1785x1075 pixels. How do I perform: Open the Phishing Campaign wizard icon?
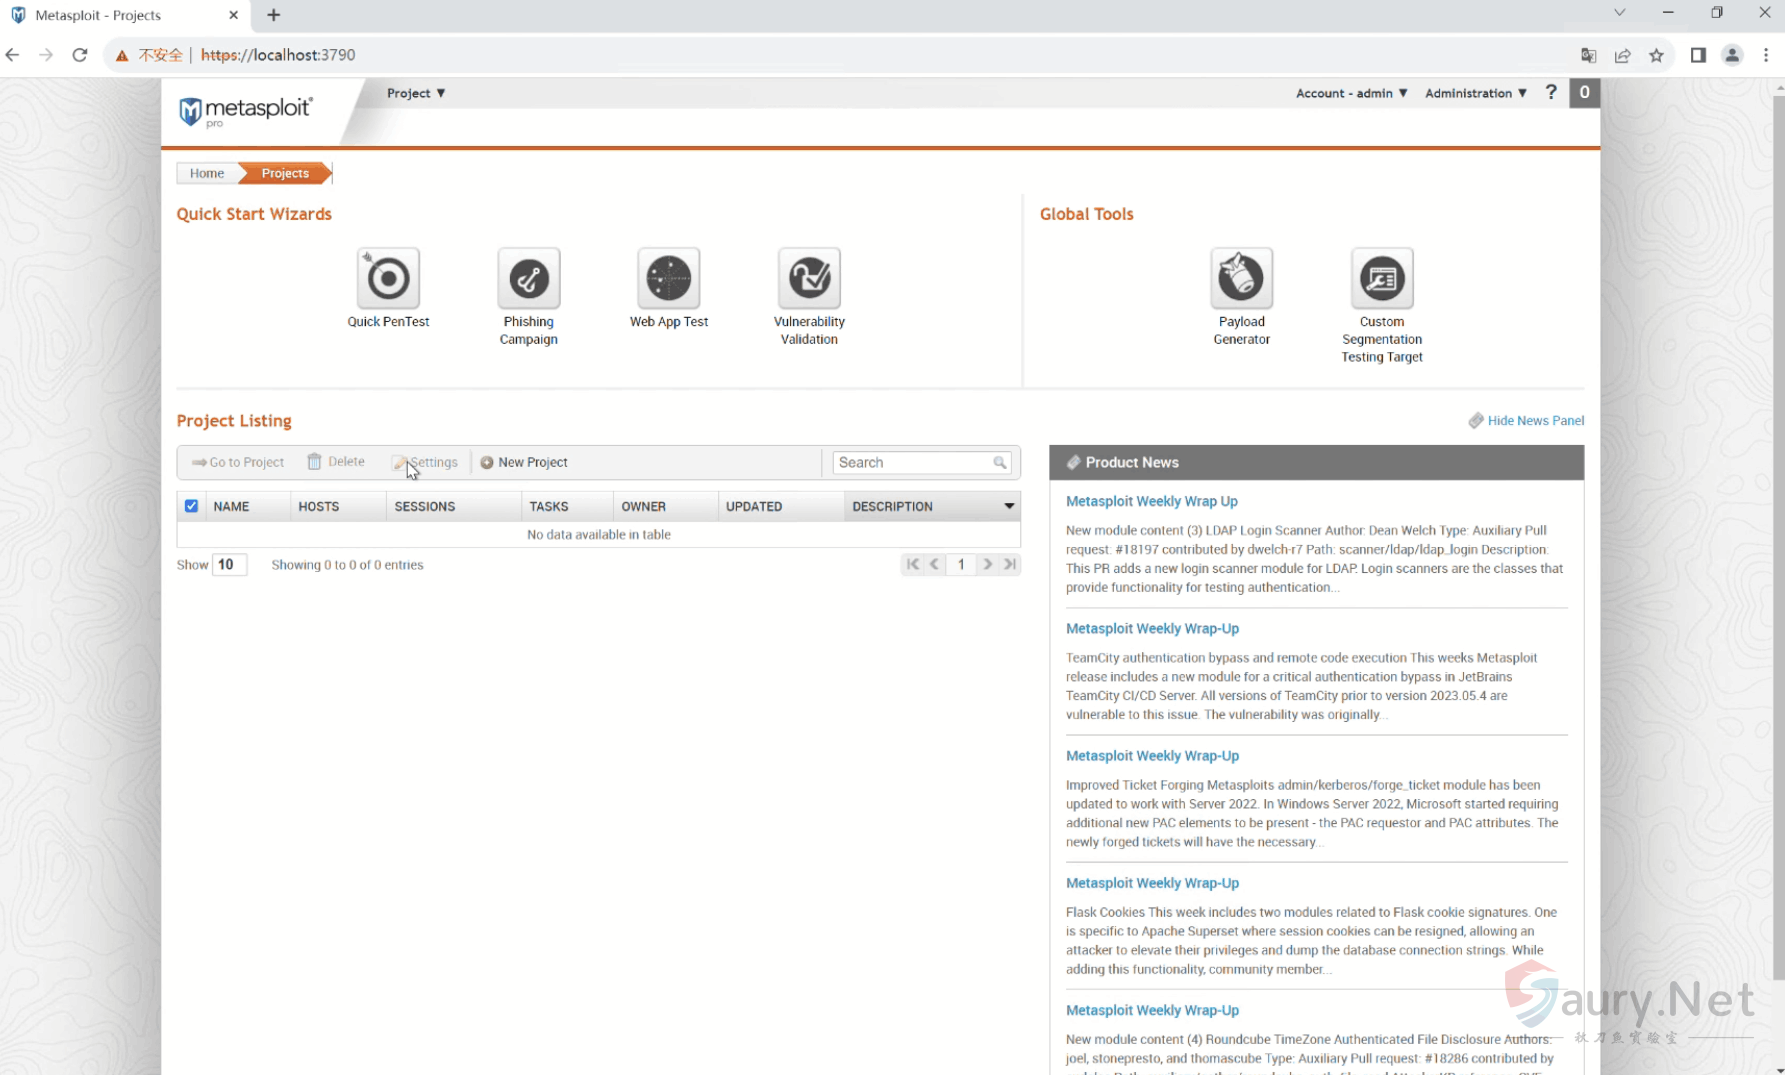tap(528, 279)
